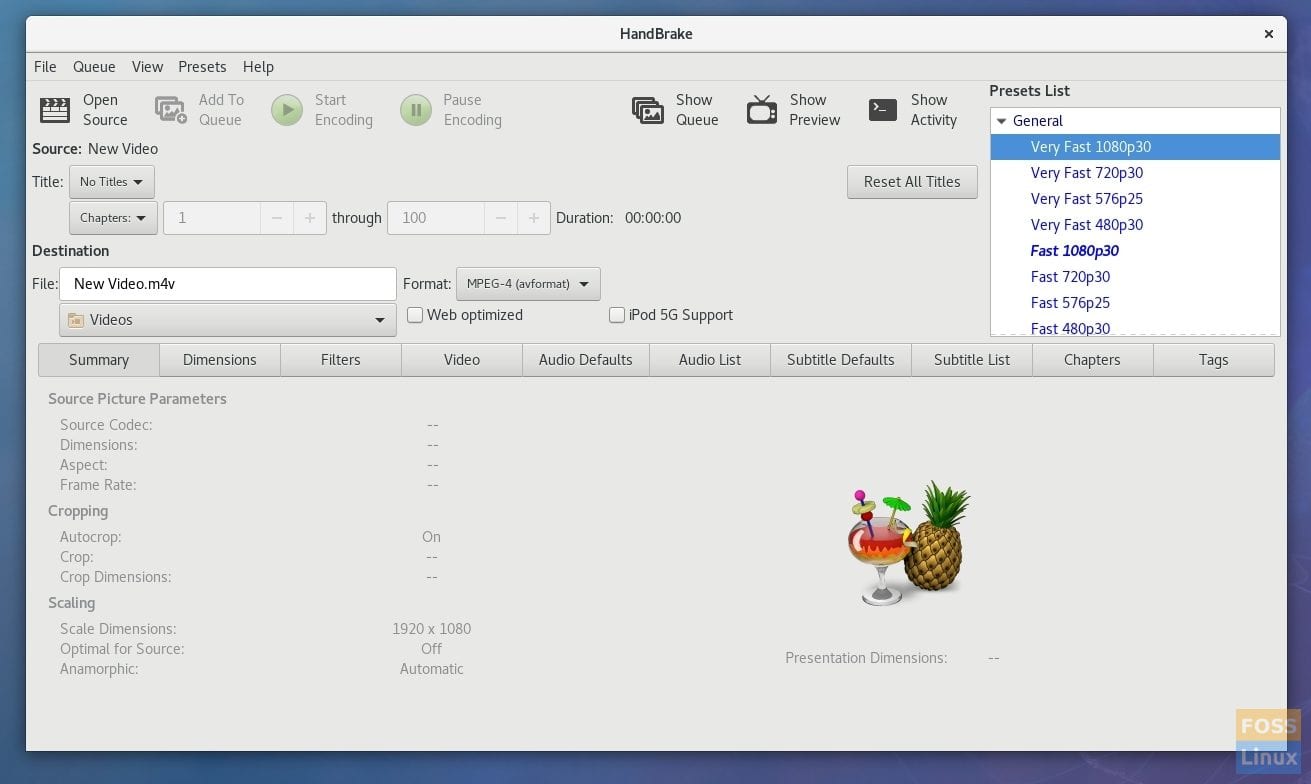Close the HandBrake window
This screenshot has height=784, width=1311.
coord(1268,34)
